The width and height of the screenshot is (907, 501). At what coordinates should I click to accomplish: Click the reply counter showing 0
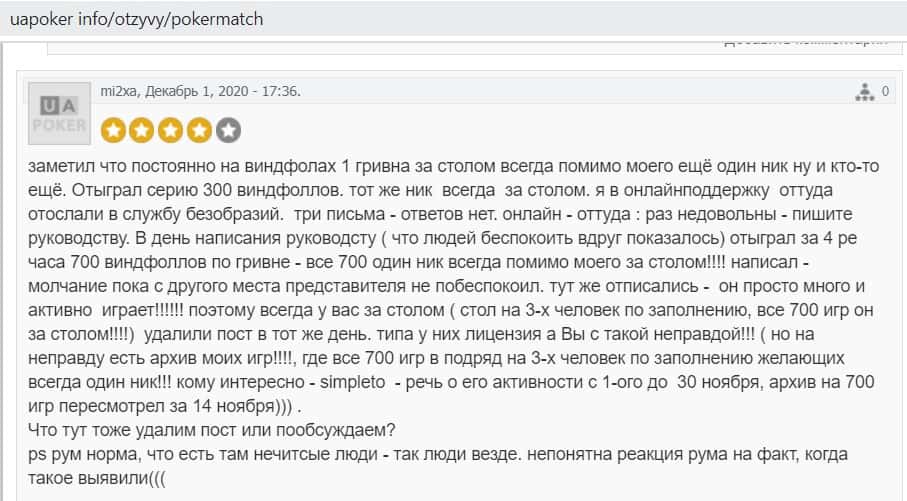click(x=885, y=92)
